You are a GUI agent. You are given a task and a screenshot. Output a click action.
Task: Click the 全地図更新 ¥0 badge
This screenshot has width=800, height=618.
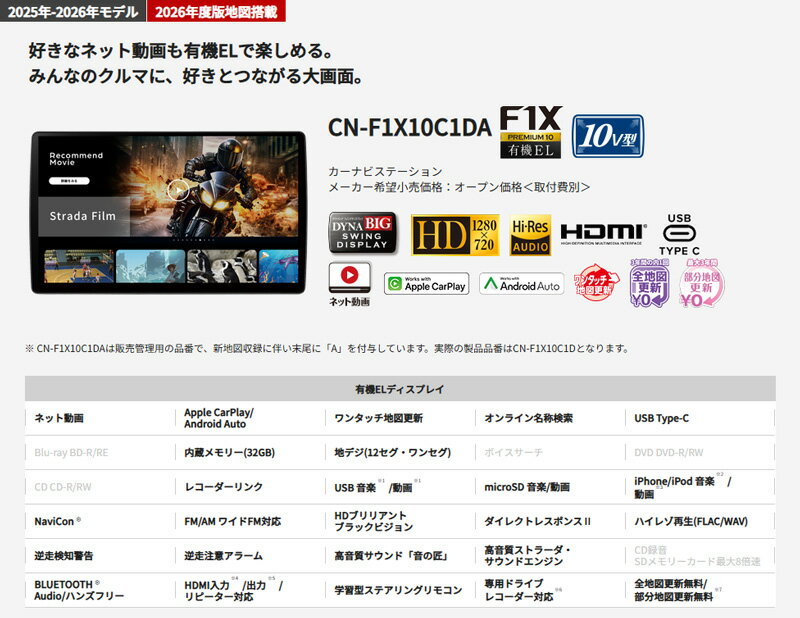[648, 284]
